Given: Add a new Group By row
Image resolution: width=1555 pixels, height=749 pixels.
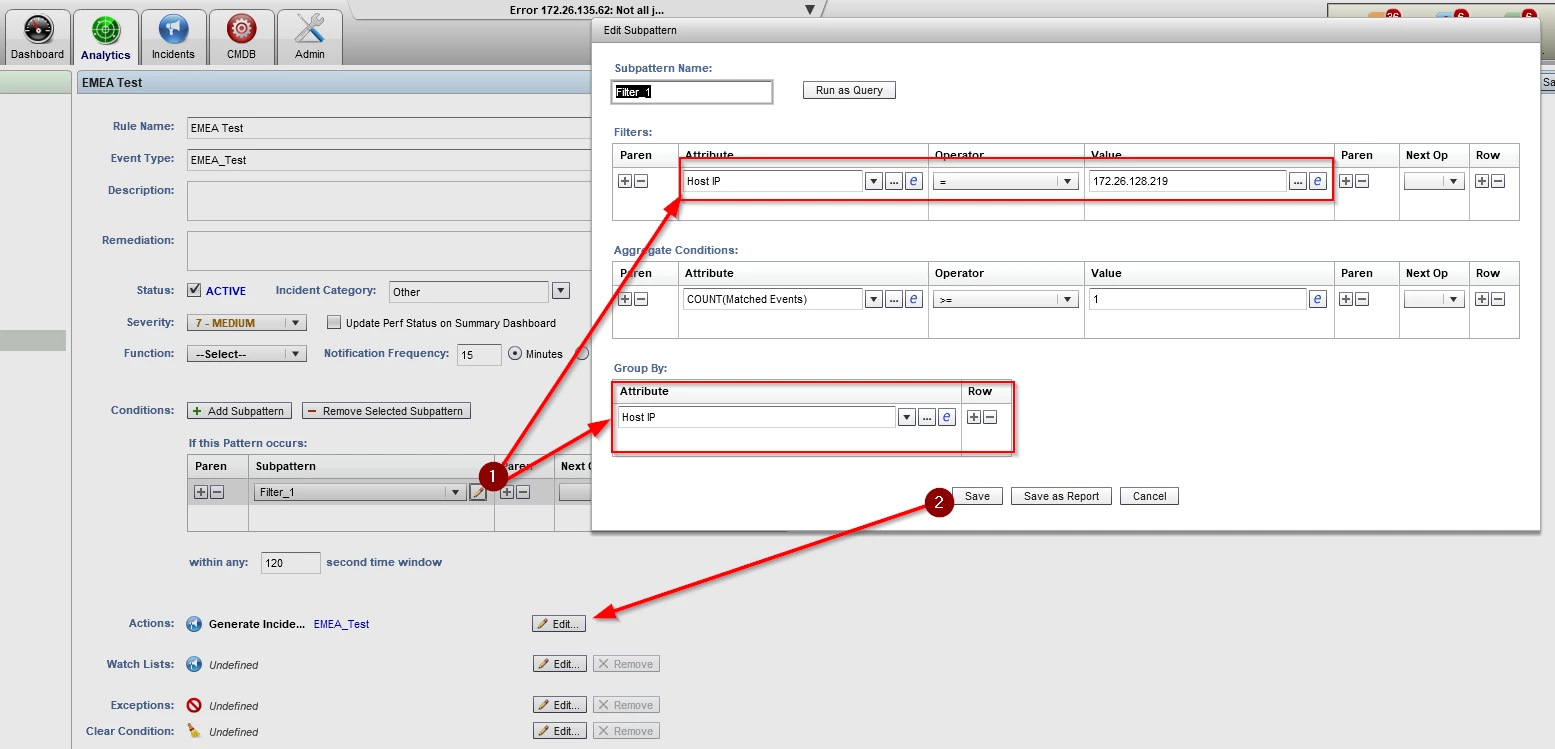Looking at the screenshot, I should [974, 417].
